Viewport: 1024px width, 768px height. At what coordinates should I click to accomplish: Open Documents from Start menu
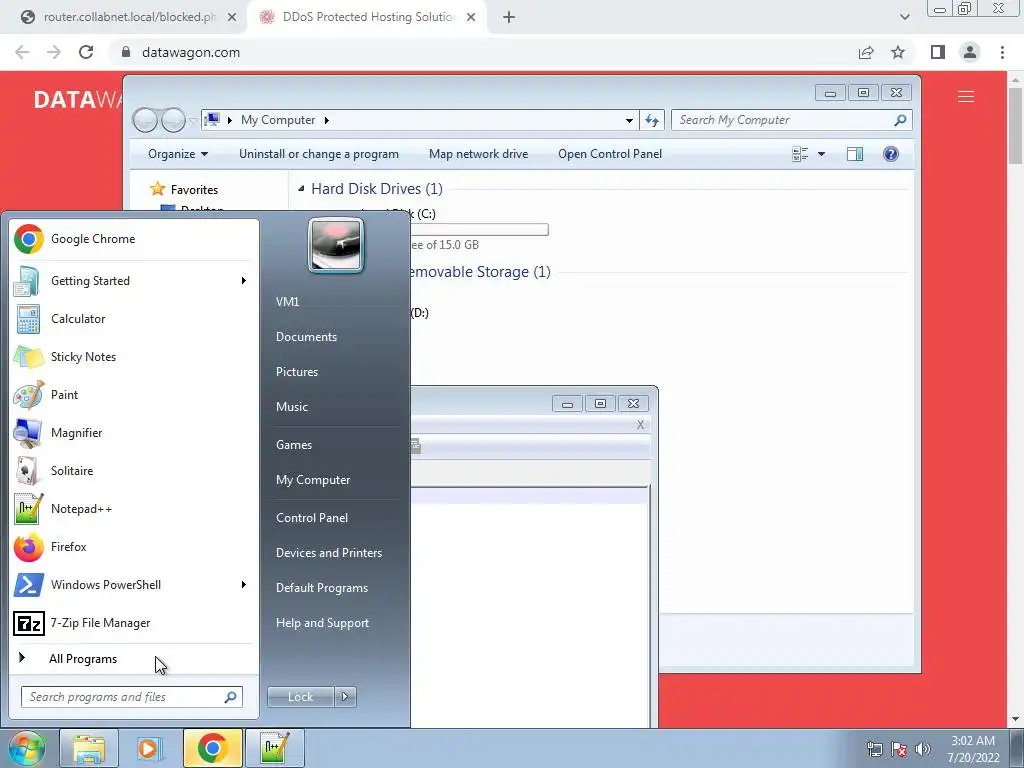(x=306, y=337)
